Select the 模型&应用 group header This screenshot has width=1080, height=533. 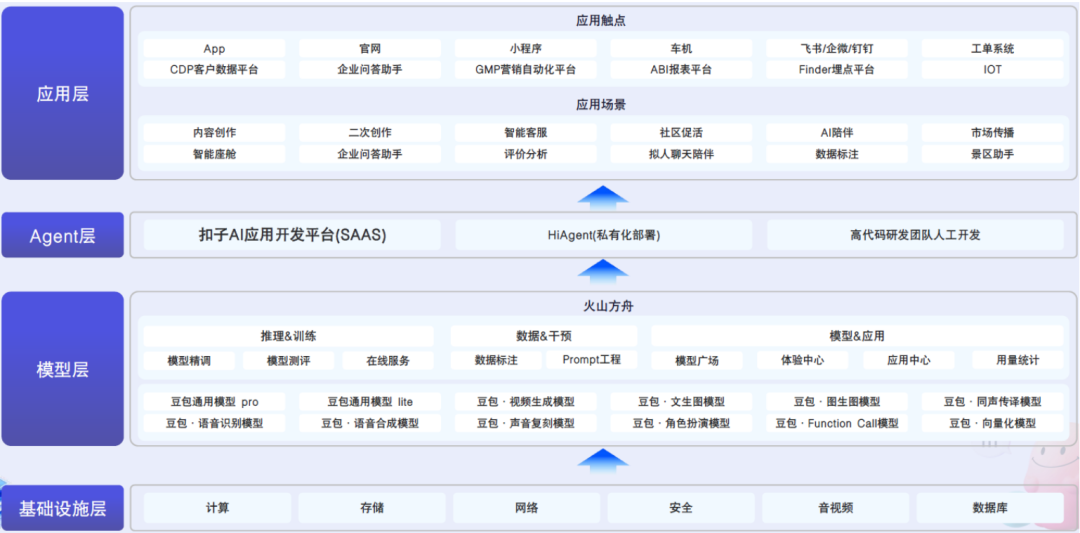click(x=857, y=336)
